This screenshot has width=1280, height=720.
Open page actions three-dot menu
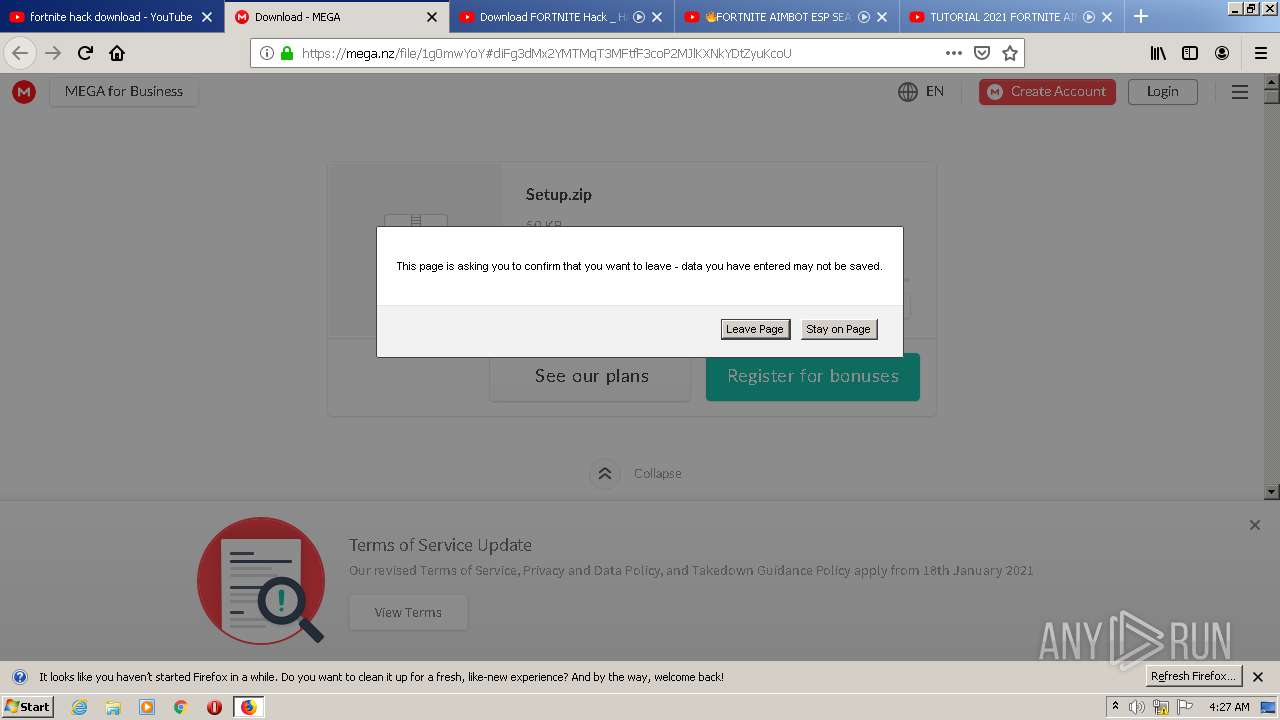(954, 53)
